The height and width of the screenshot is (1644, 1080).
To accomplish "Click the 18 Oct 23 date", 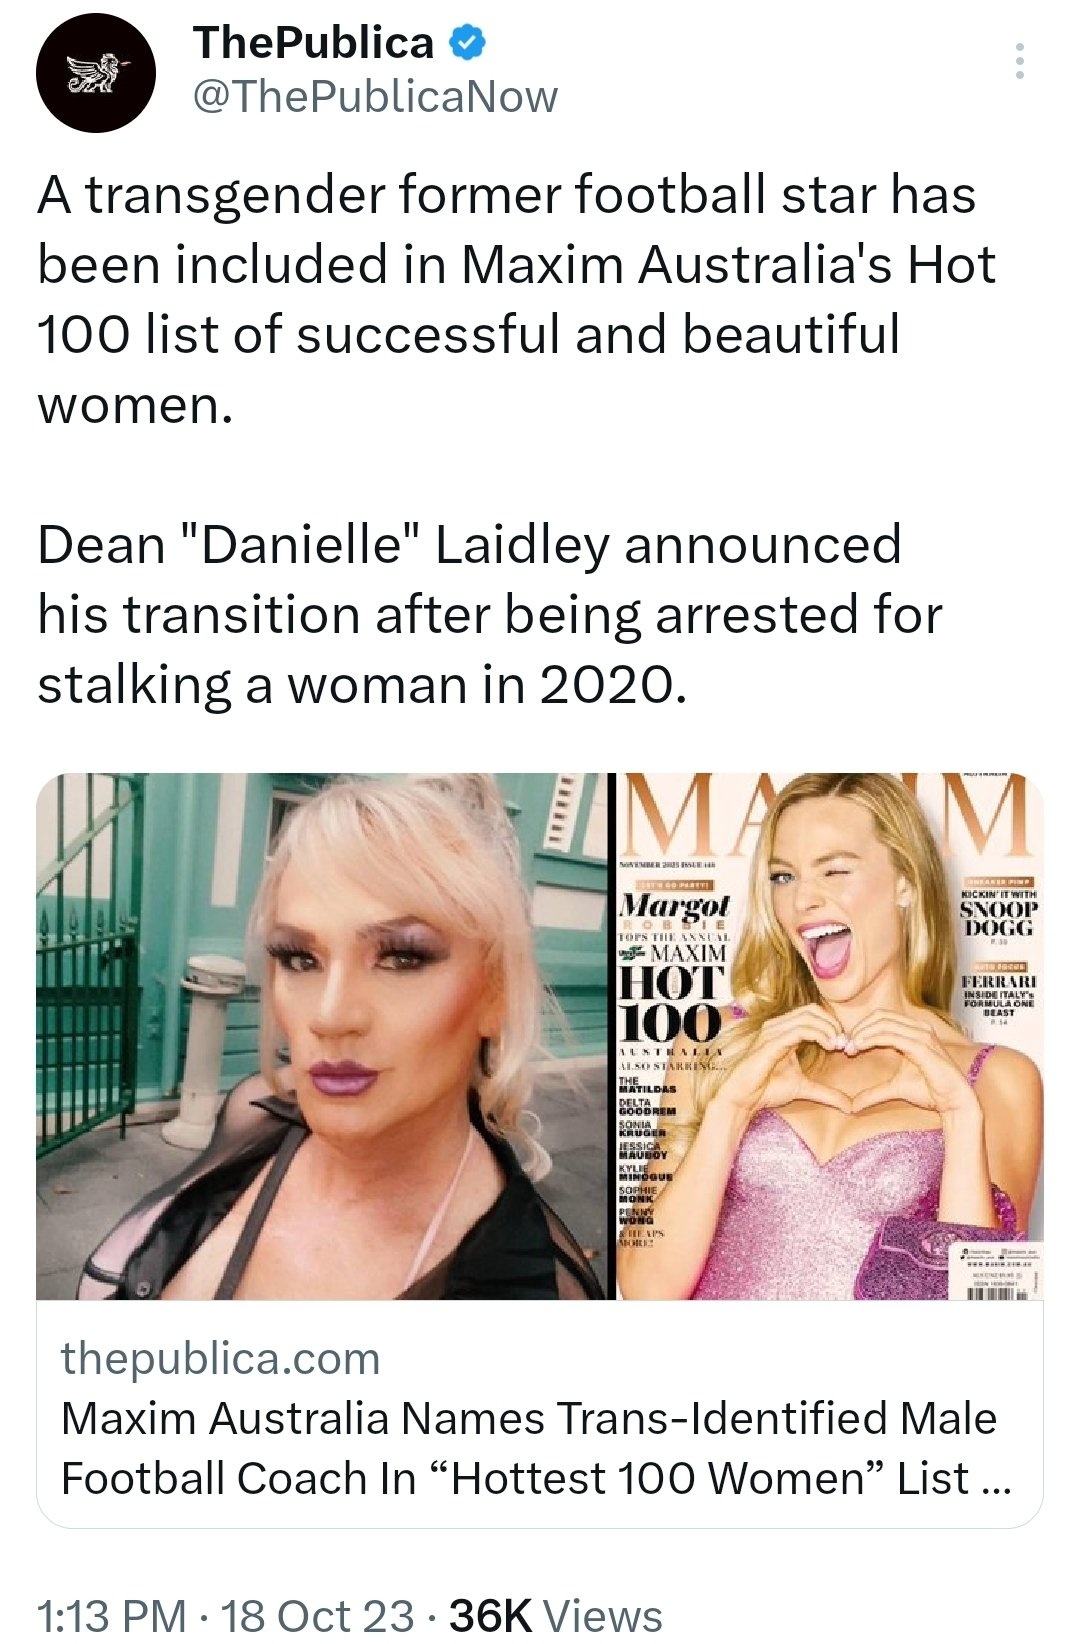I will click(x=317, y=1615).
